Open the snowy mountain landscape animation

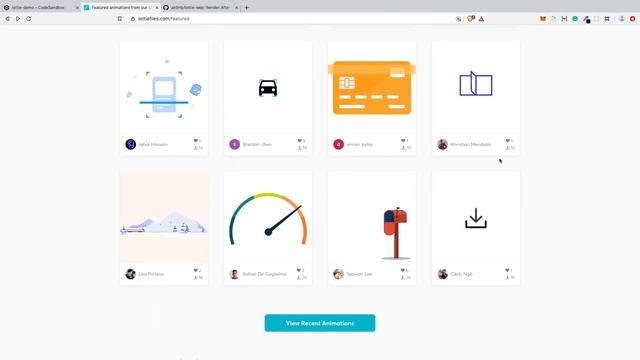(x=164, y=217)
